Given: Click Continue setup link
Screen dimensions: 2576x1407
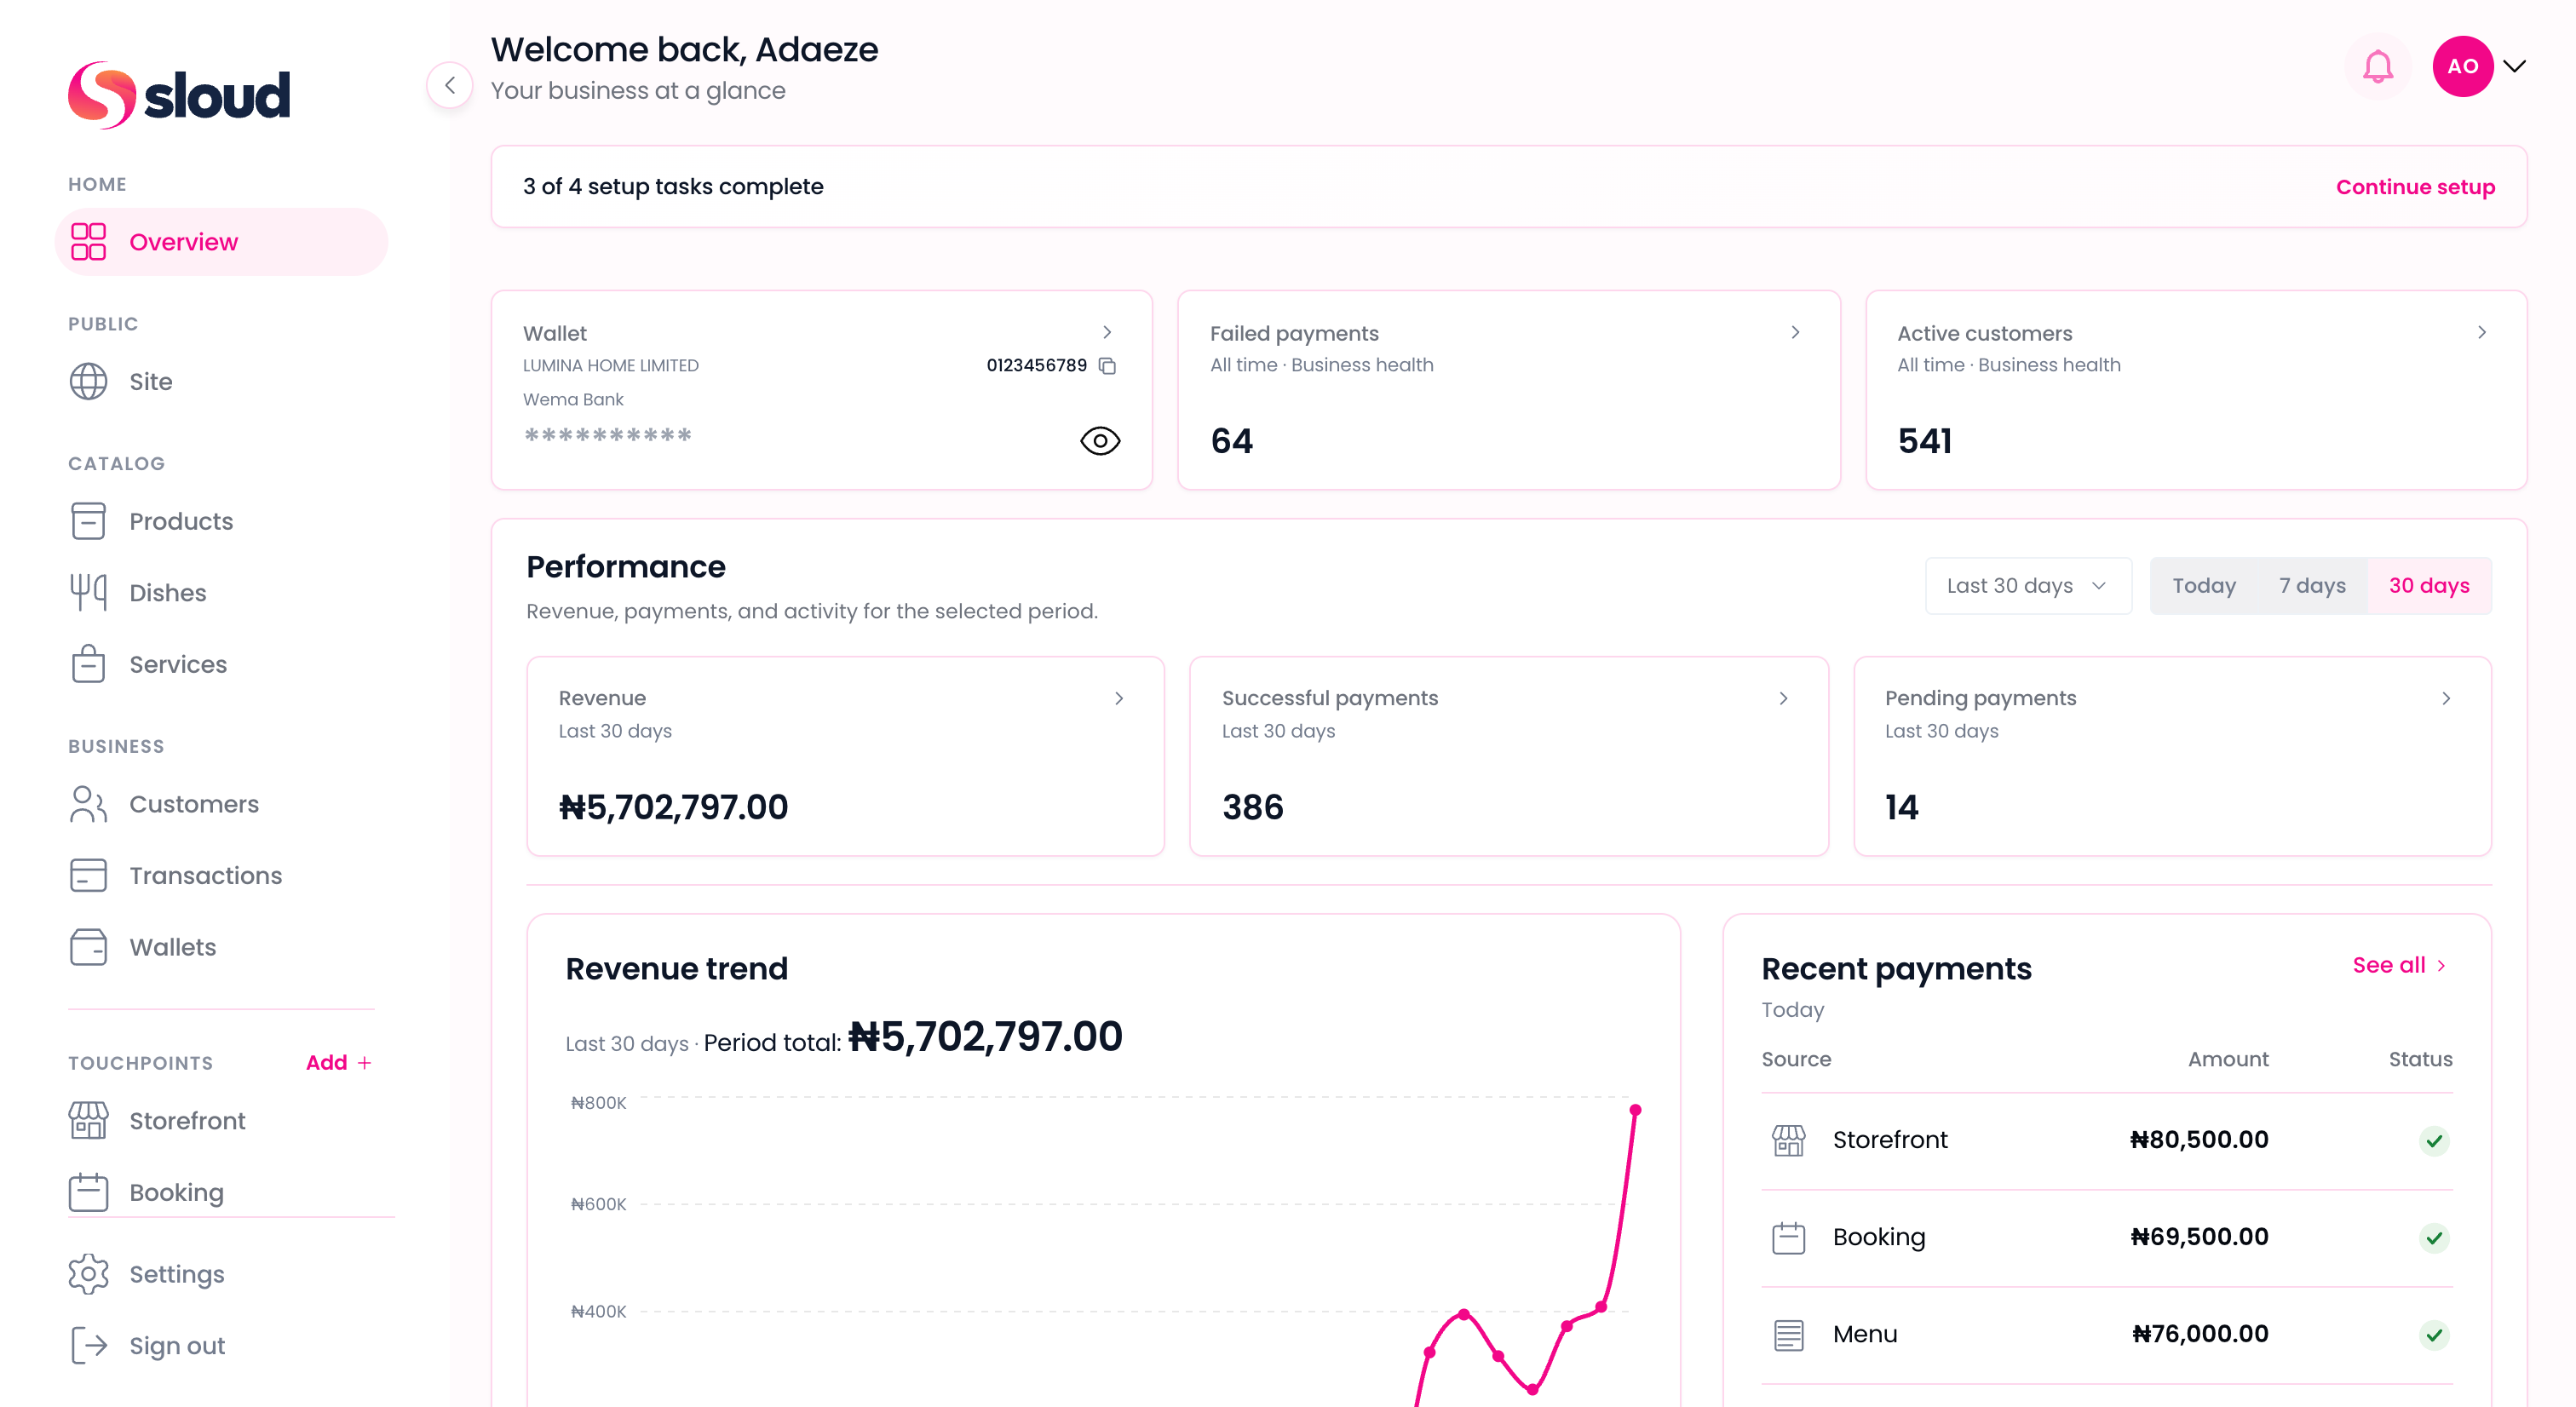Looking at the screenshot, I should click(x=2415, y=187).
